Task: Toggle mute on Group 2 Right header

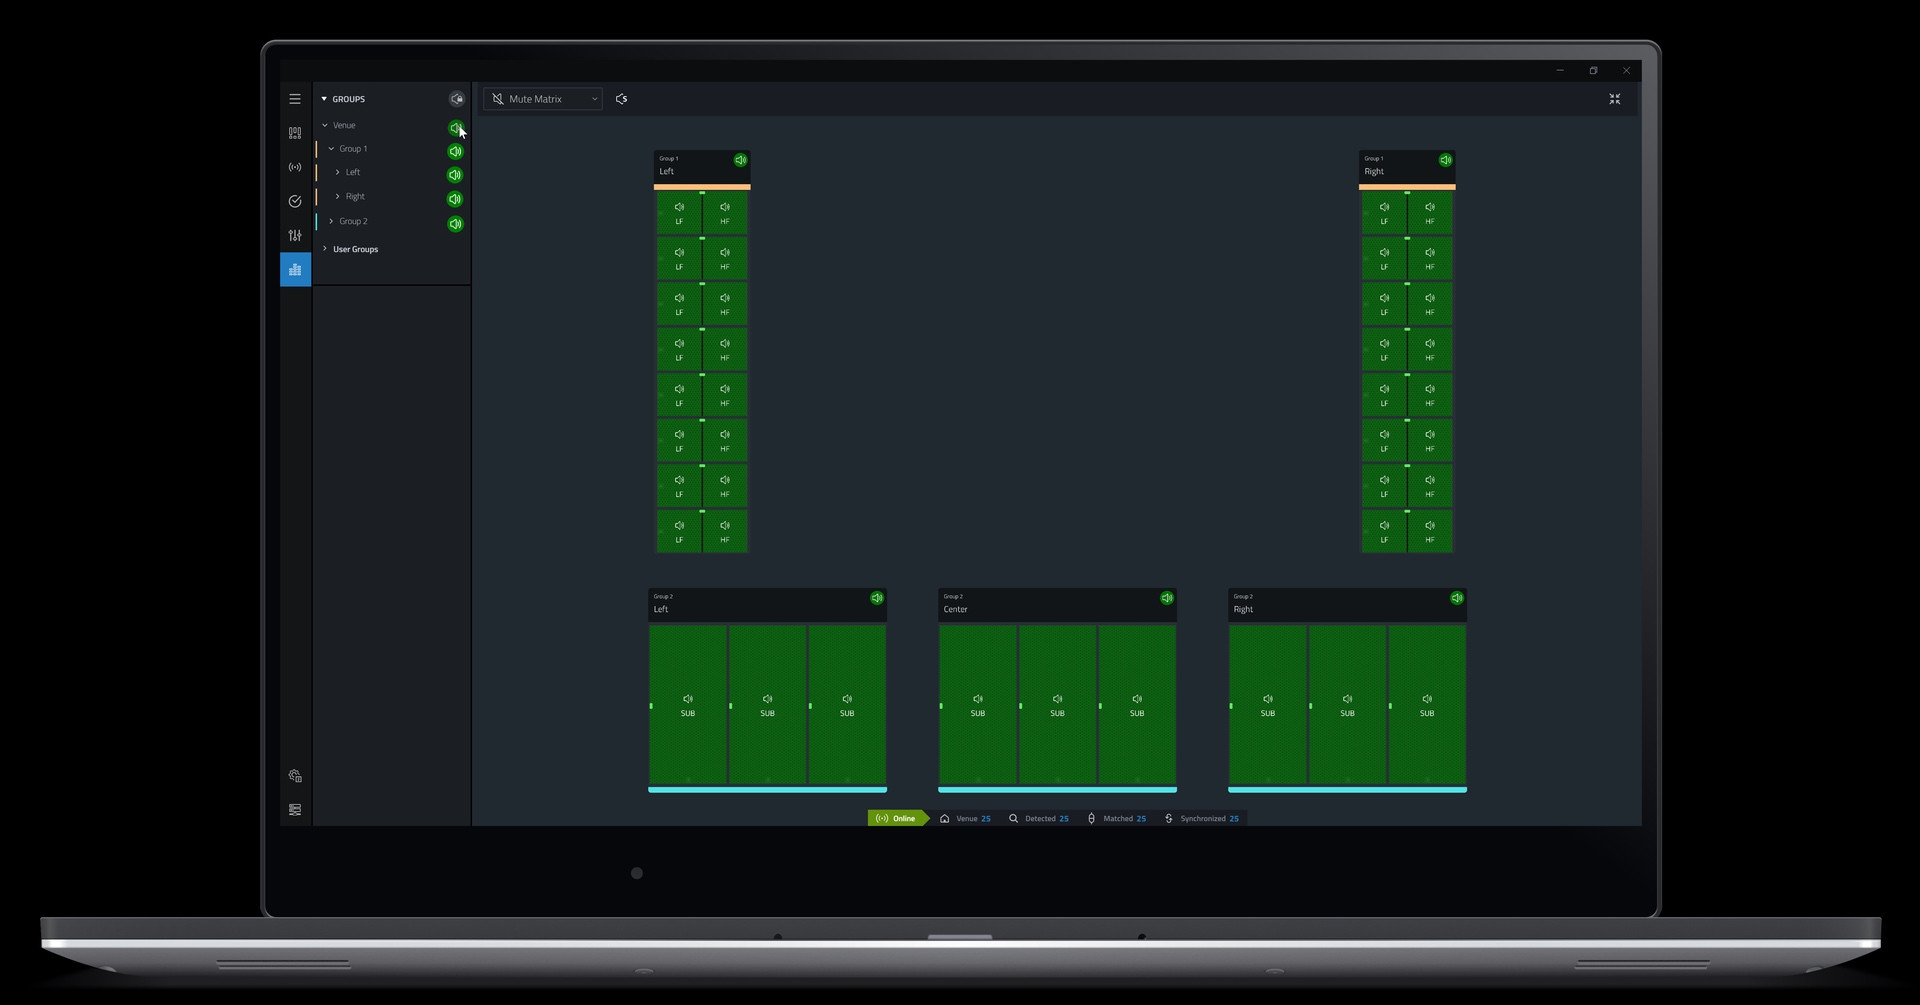Action: click(x=1457, y=598)
